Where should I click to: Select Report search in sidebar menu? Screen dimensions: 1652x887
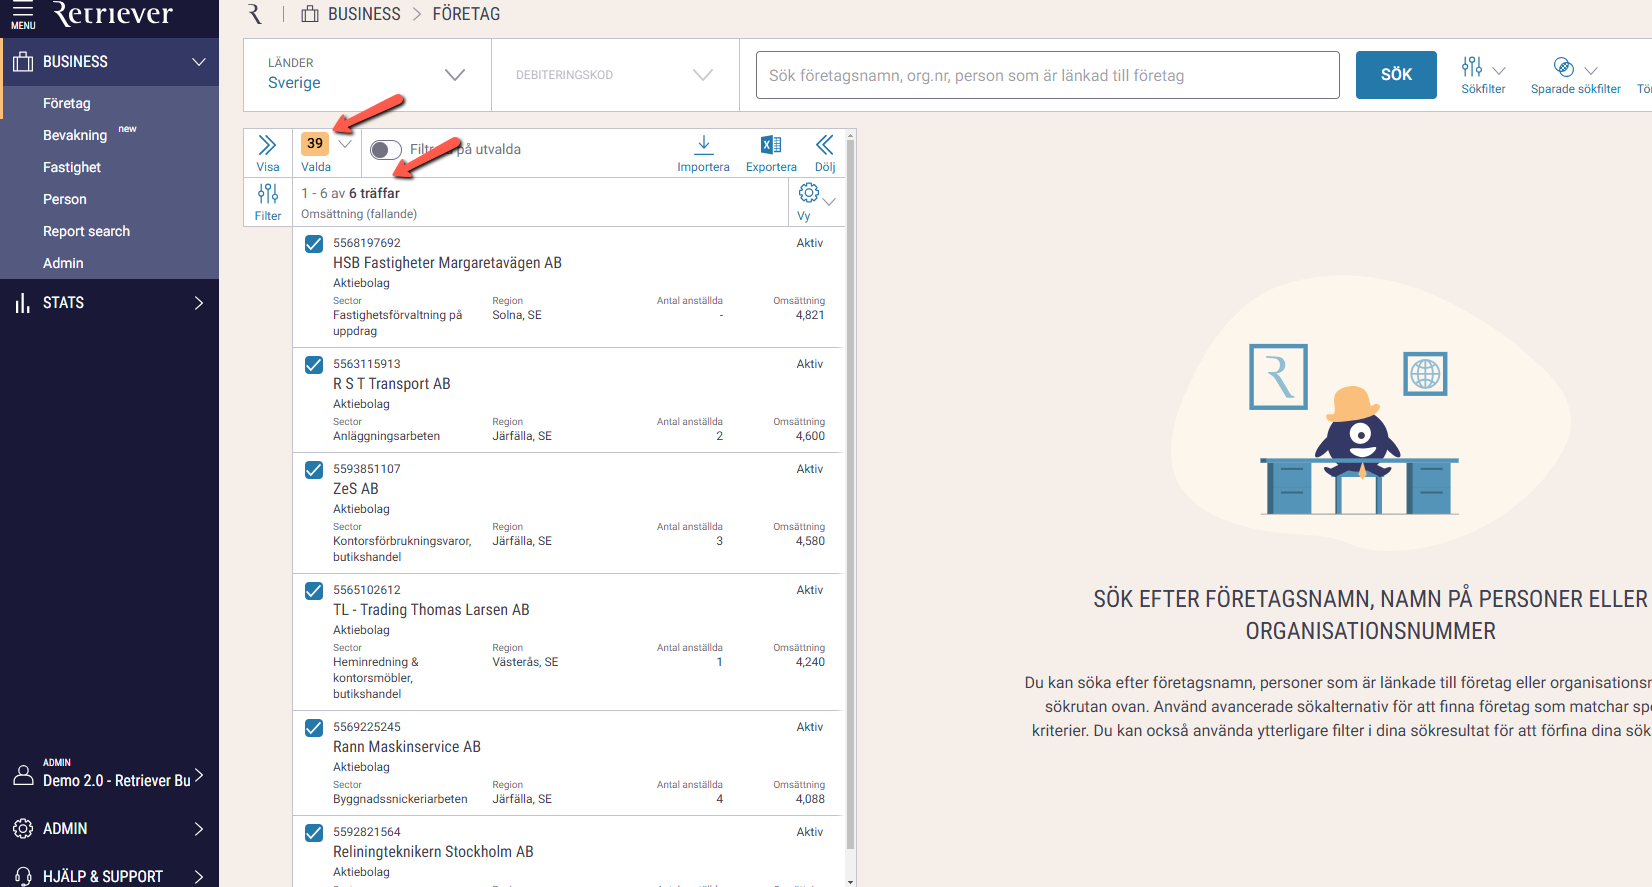pos(86,231)
